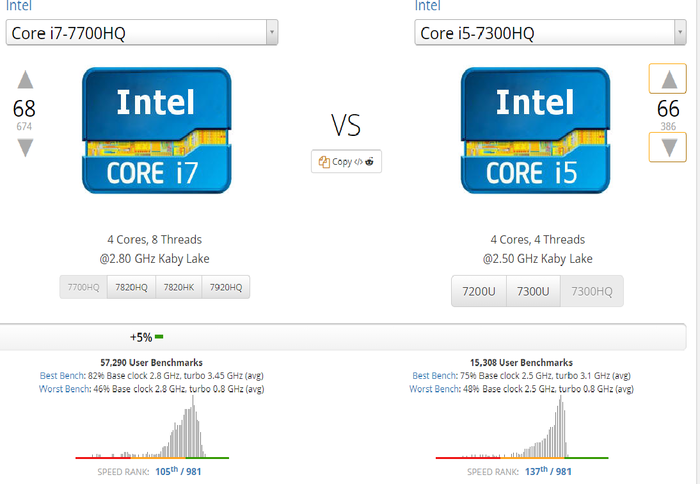This screenshot has width=700, height=484.
Task: Click the Intel Core i5 logo badge
Action: [x=535, y=130]
